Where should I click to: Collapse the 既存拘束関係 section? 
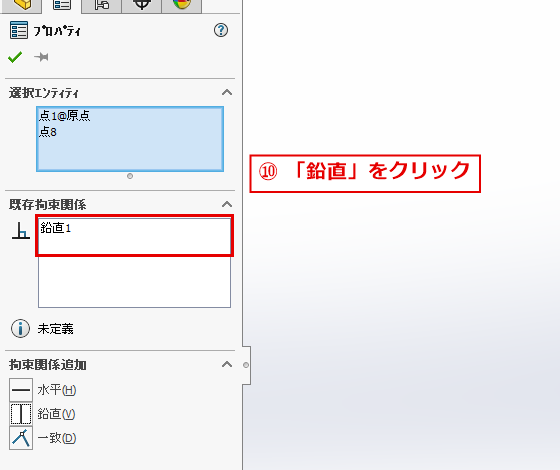pyautogui.click(x=227, y=204)
